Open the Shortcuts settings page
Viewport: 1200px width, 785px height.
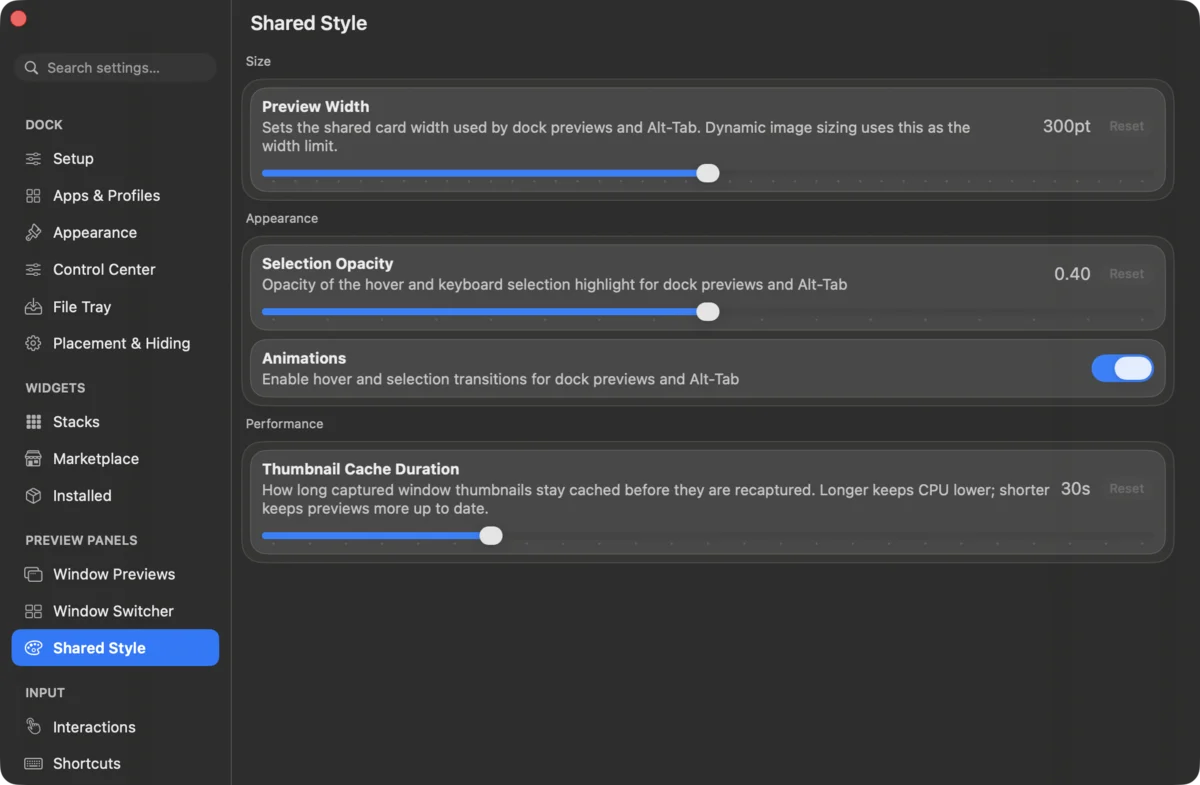[115, 763]
